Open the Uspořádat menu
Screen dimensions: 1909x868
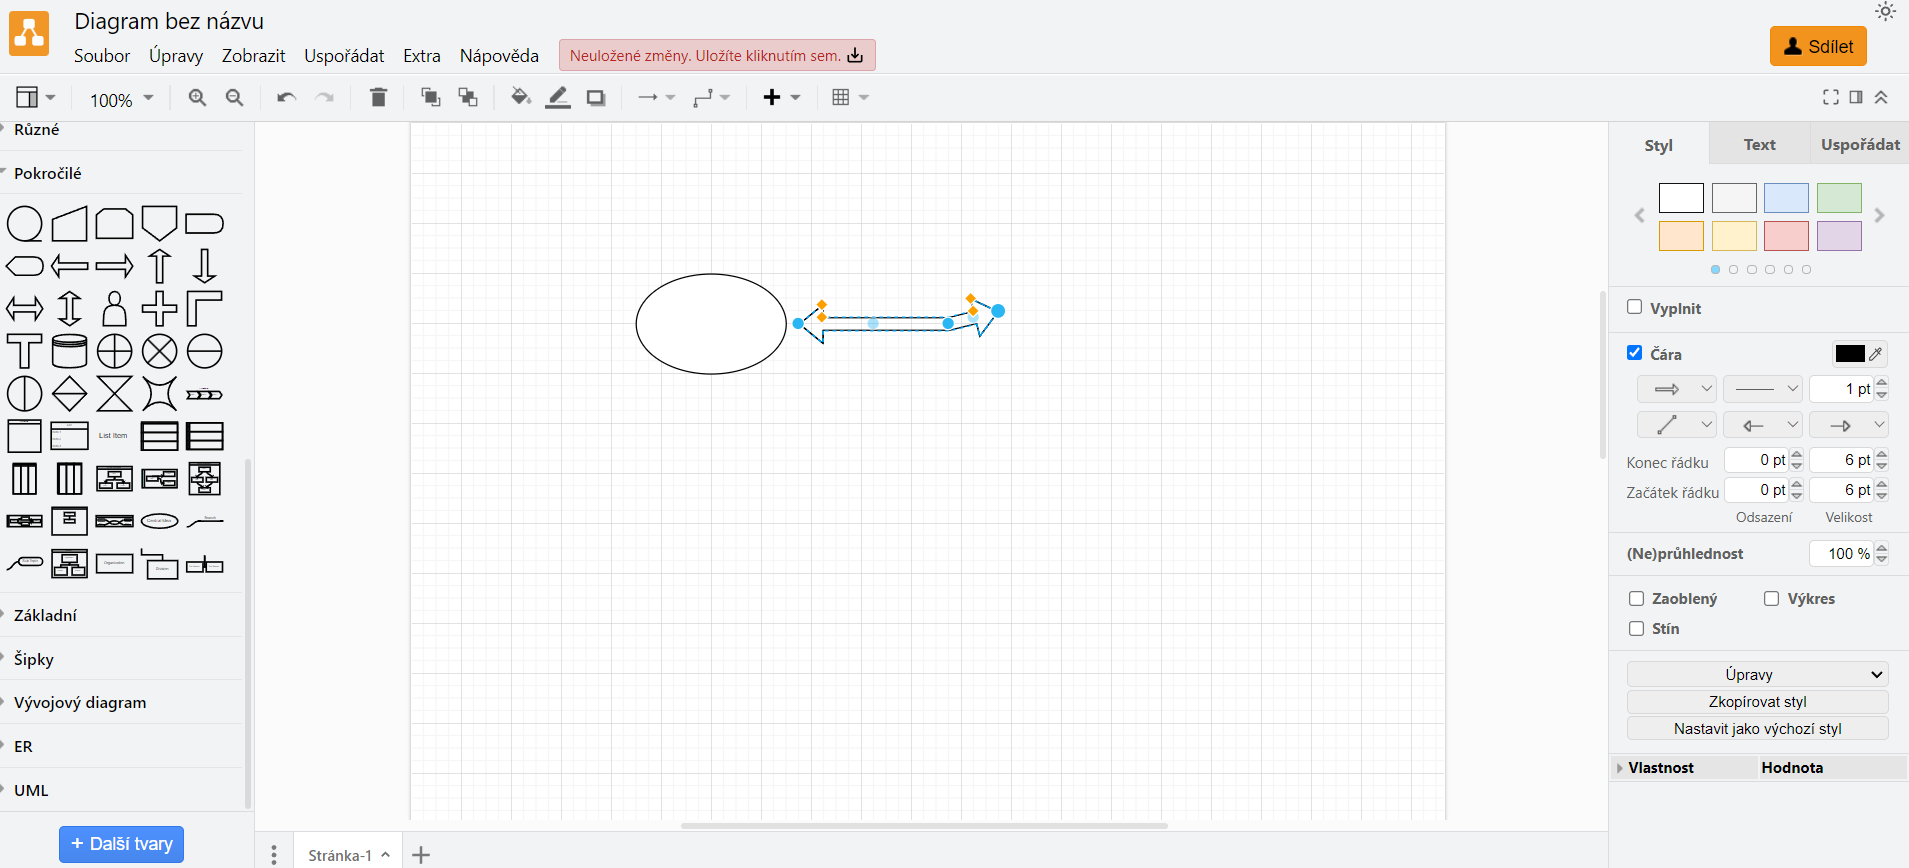[344, 56]
